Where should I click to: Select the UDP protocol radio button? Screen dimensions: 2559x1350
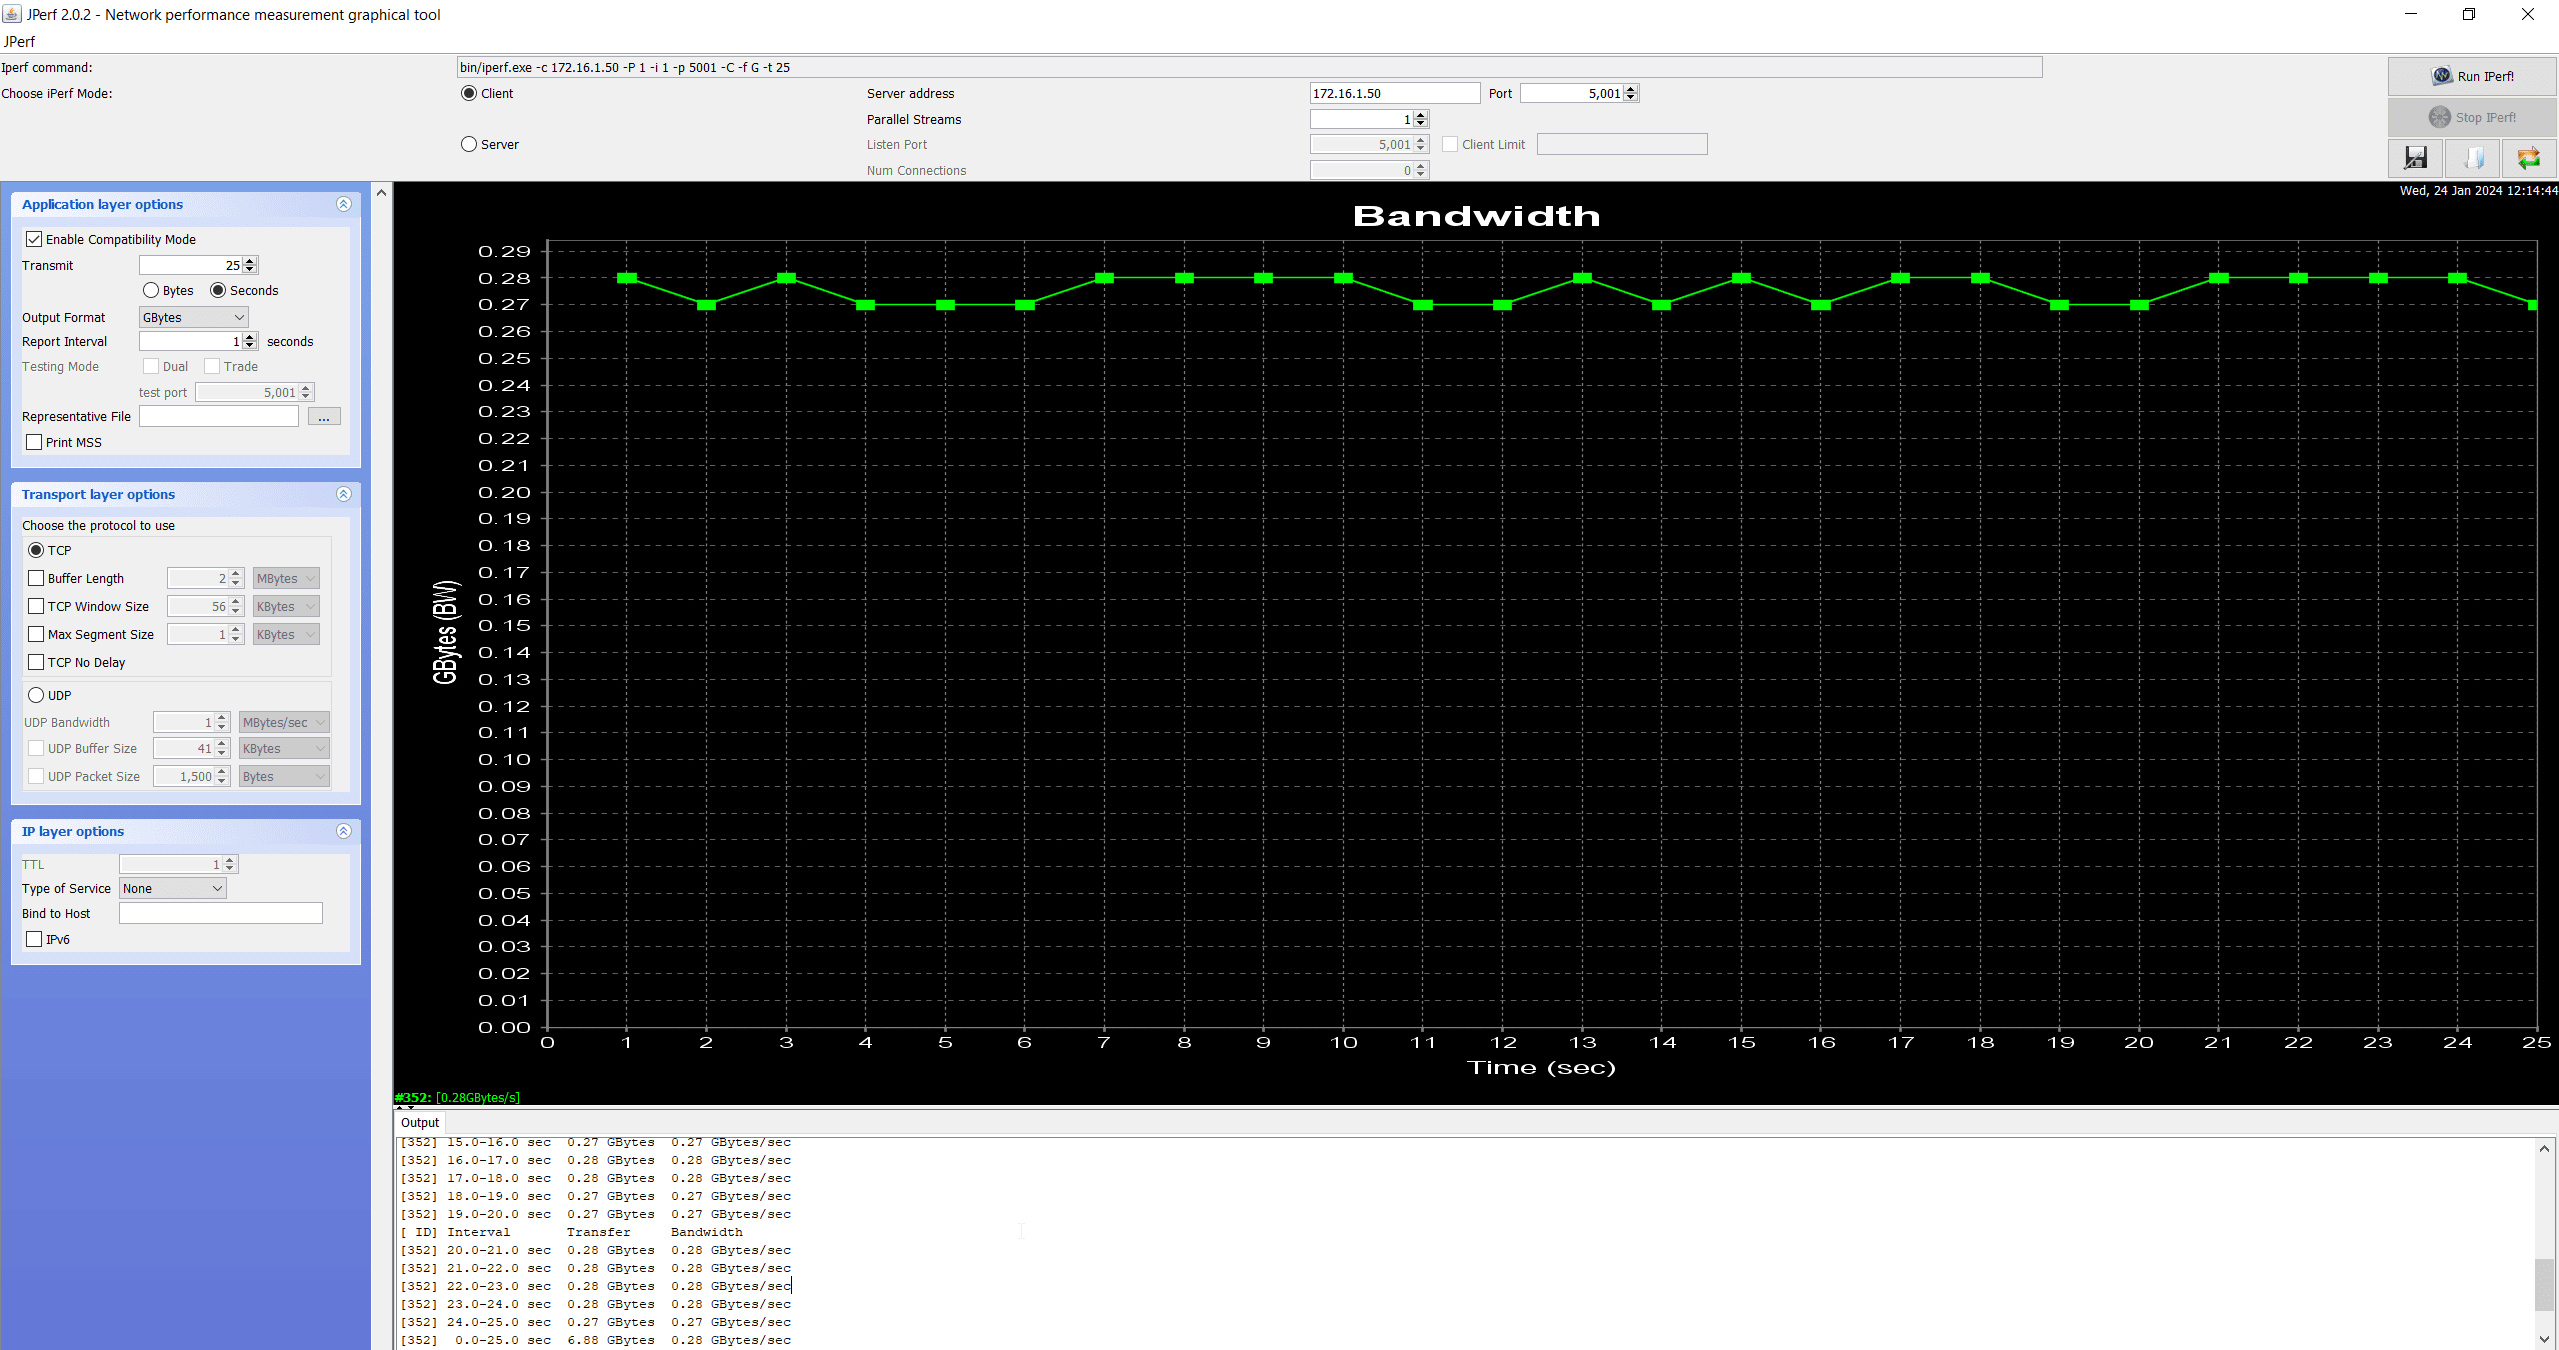pos(36,695)
